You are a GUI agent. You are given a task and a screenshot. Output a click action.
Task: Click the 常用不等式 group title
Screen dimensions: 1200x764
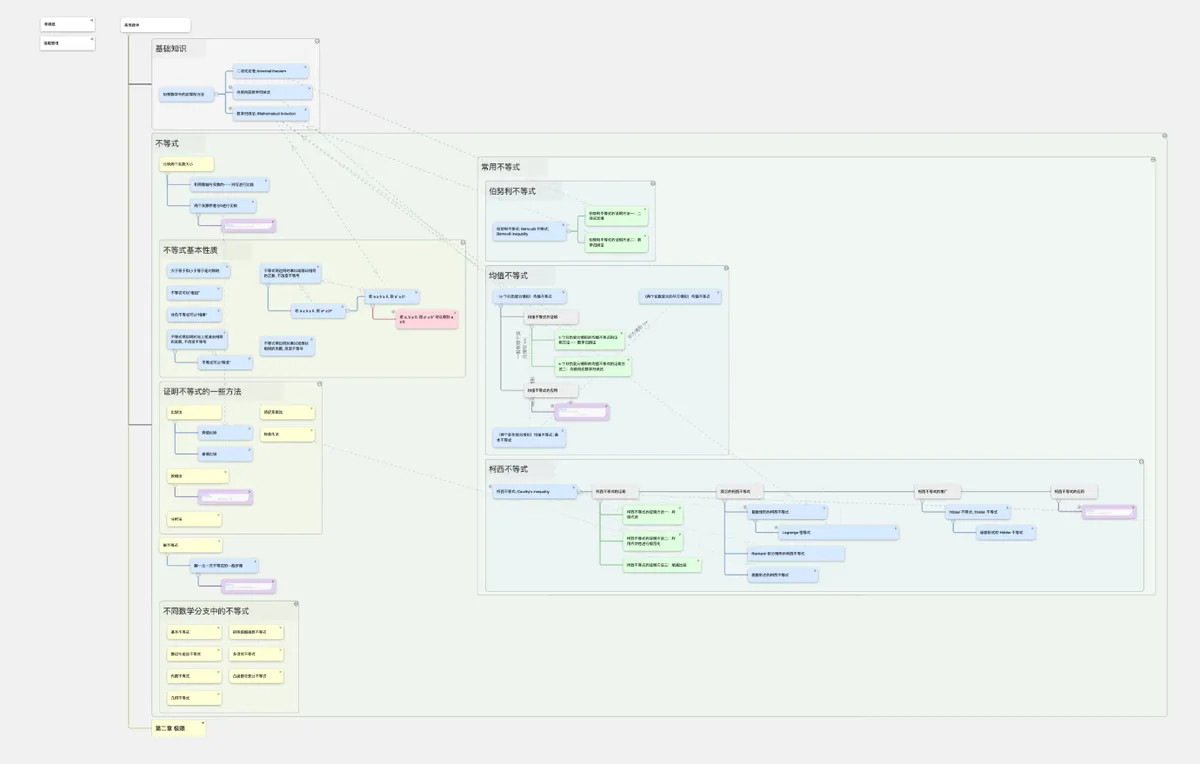point(500,167)
